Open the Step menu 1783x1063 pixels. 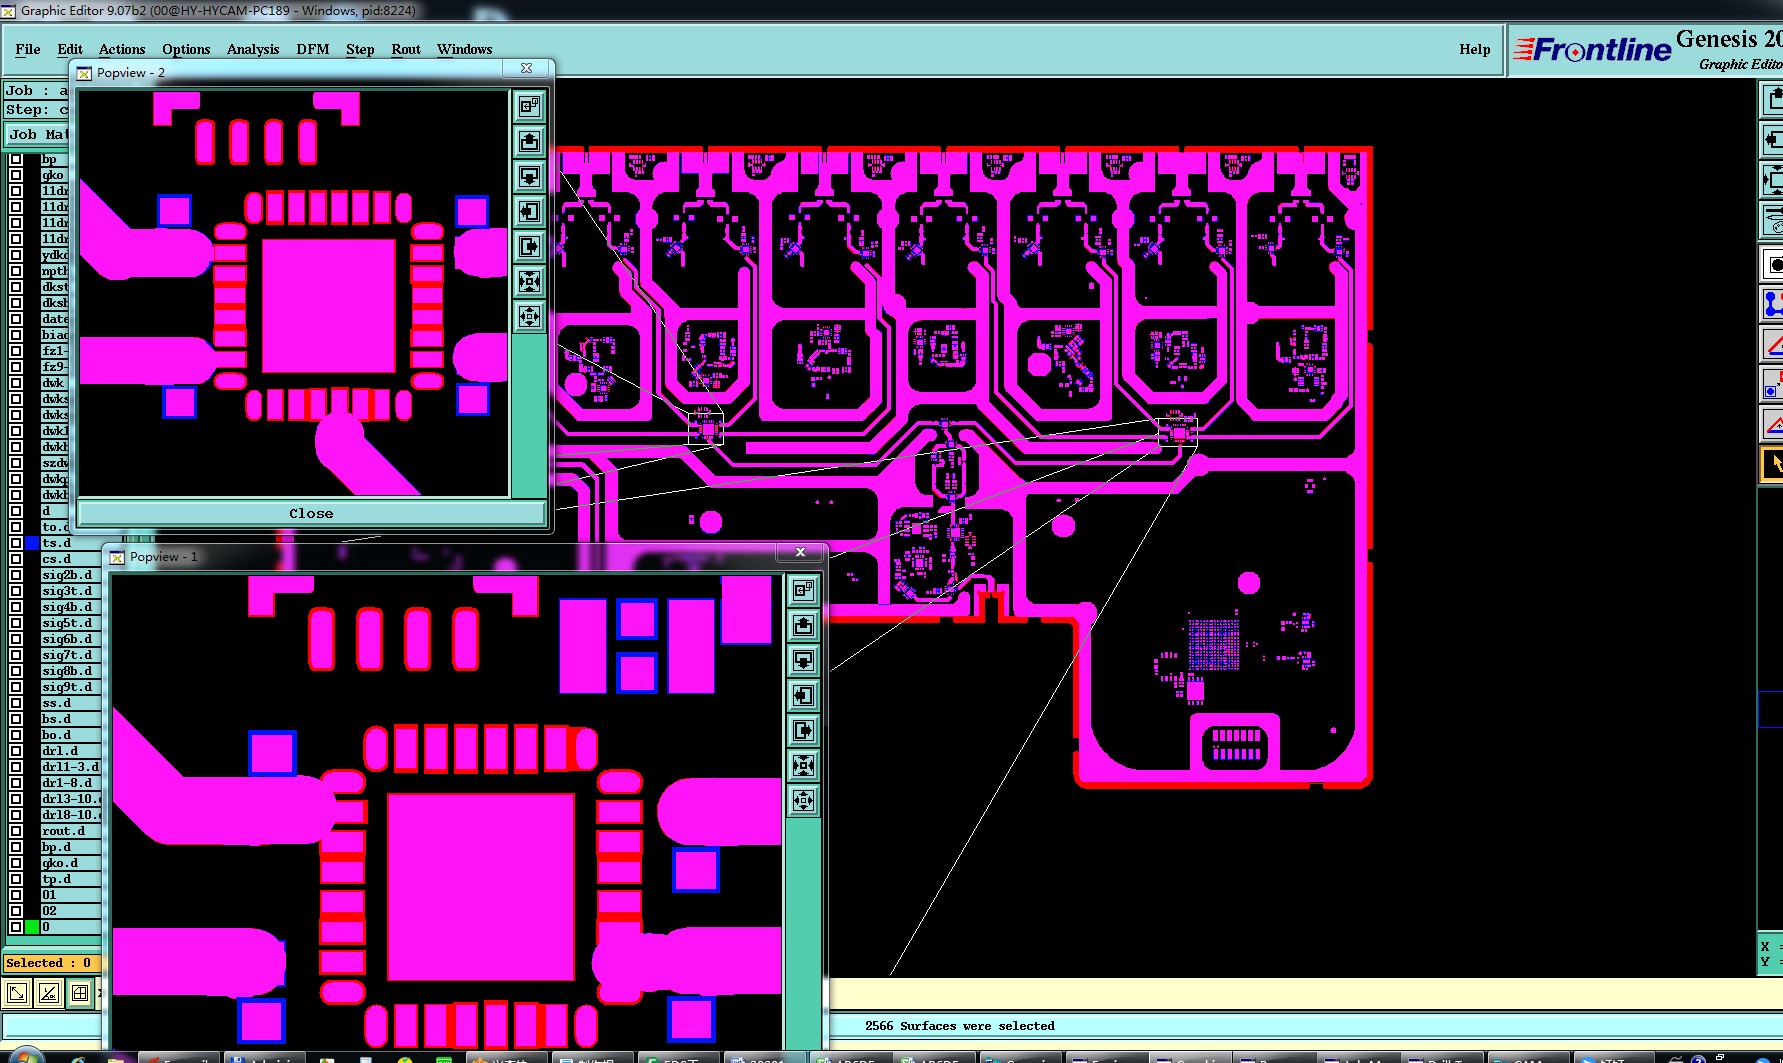360,49
